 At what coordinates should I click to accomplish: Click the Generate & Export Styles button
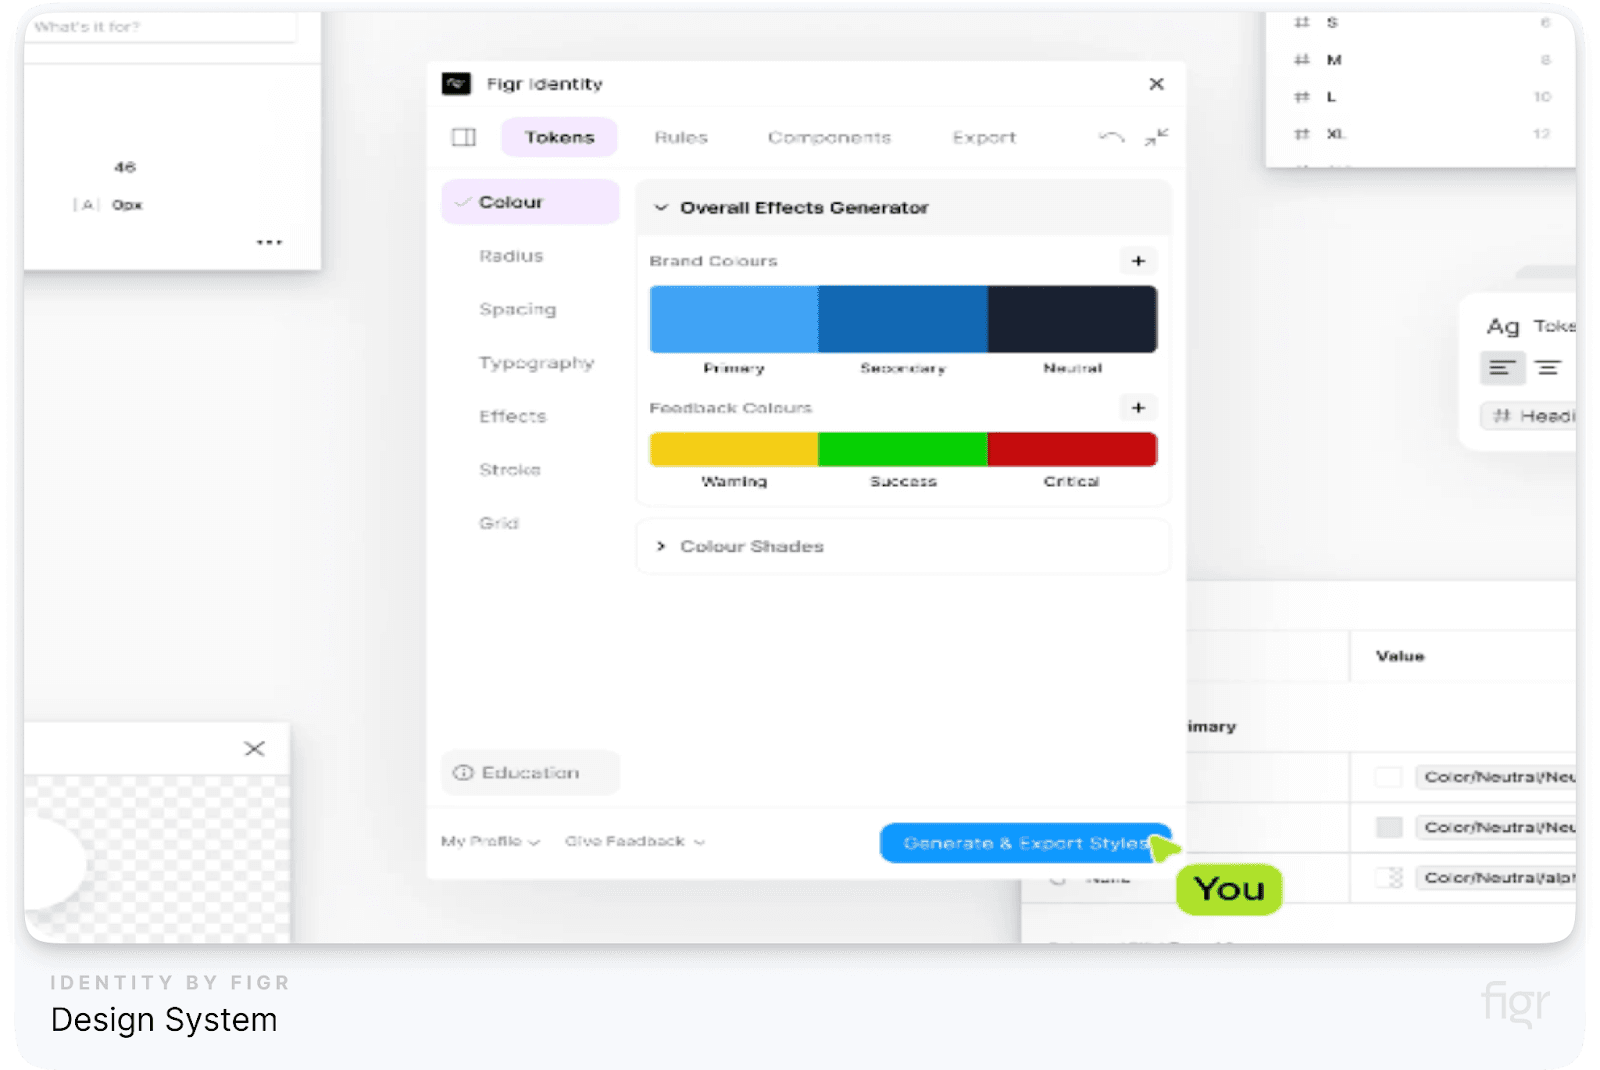click(1024, 843)
